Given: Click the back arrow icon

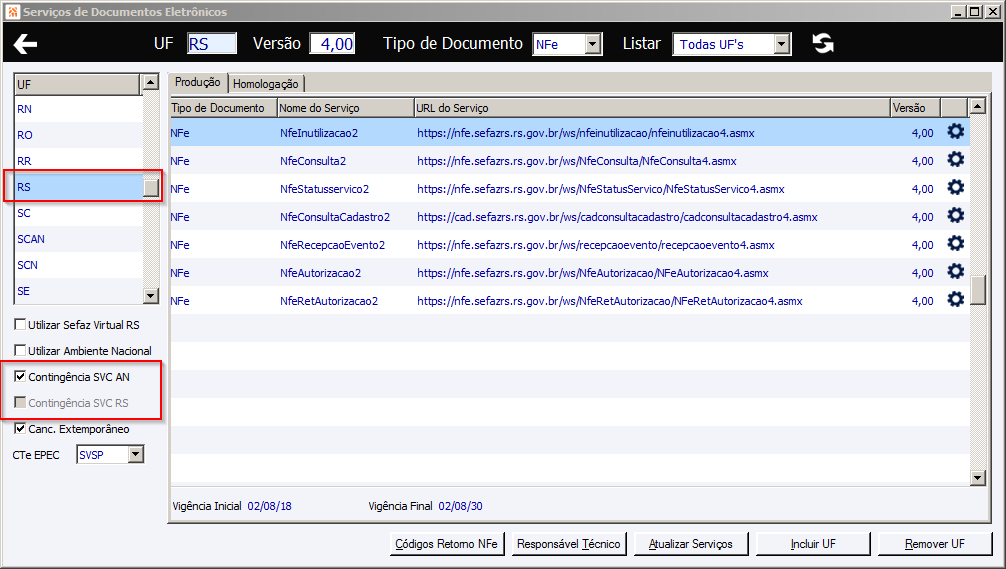Looking at the screenshot, I should [26, 44].
